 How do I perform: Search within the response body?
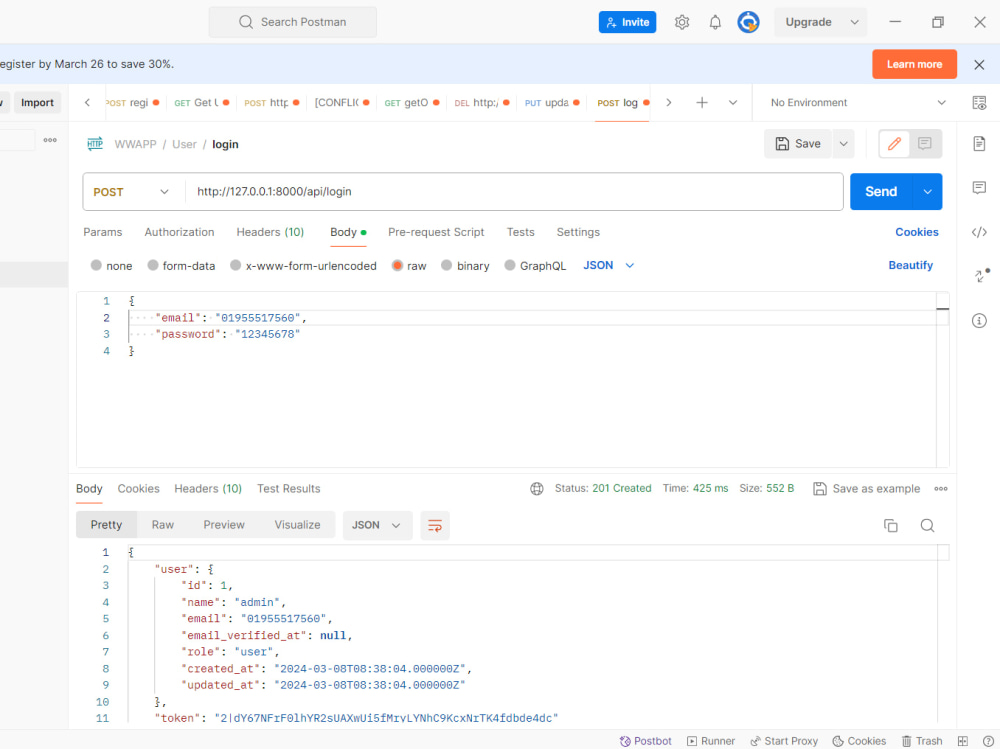tap(927, 525)
